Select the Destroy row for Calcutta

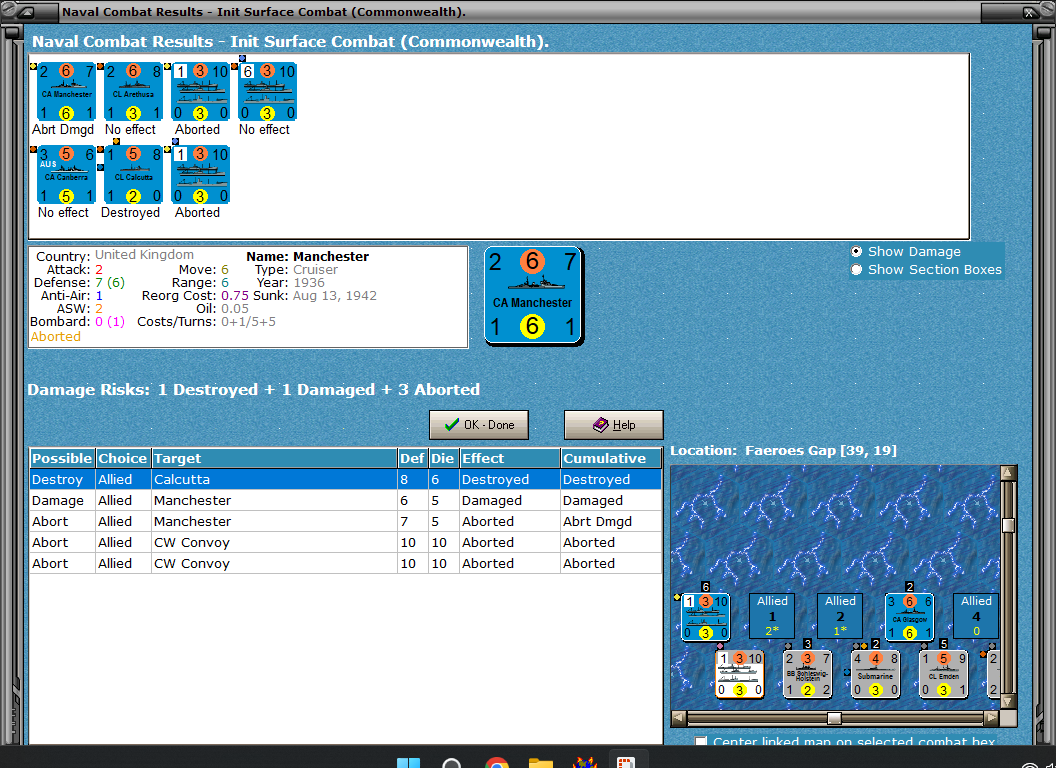(x=345, y=480)
